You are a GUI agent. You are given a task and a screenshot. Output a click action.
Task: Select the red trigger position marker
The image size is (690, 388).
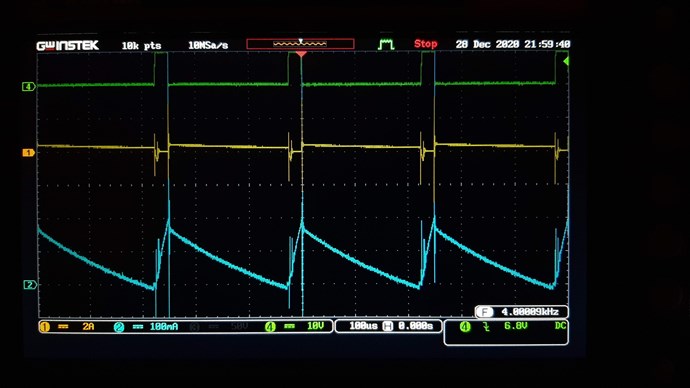tap(301, 54)
